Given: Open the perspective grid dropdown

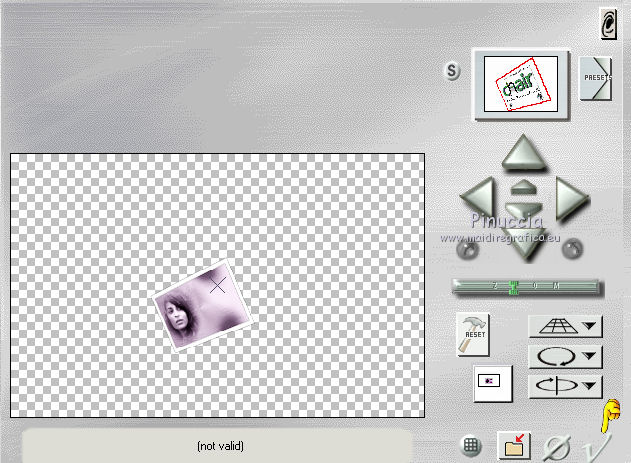Looking at the screenshot, I should 565,326.
